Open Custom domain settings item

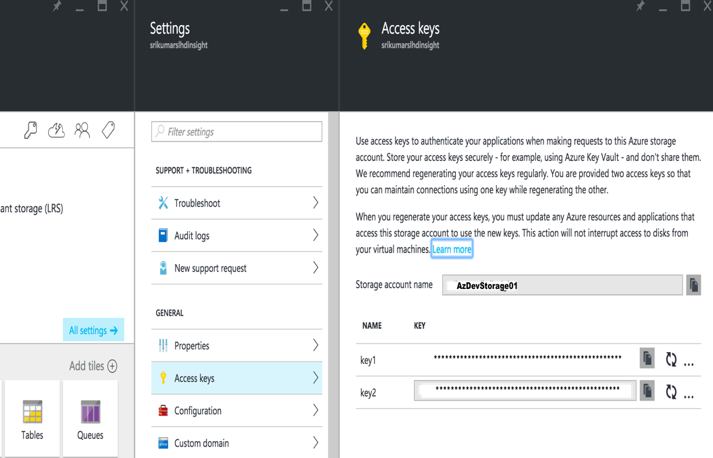click(x=236, y=443)
